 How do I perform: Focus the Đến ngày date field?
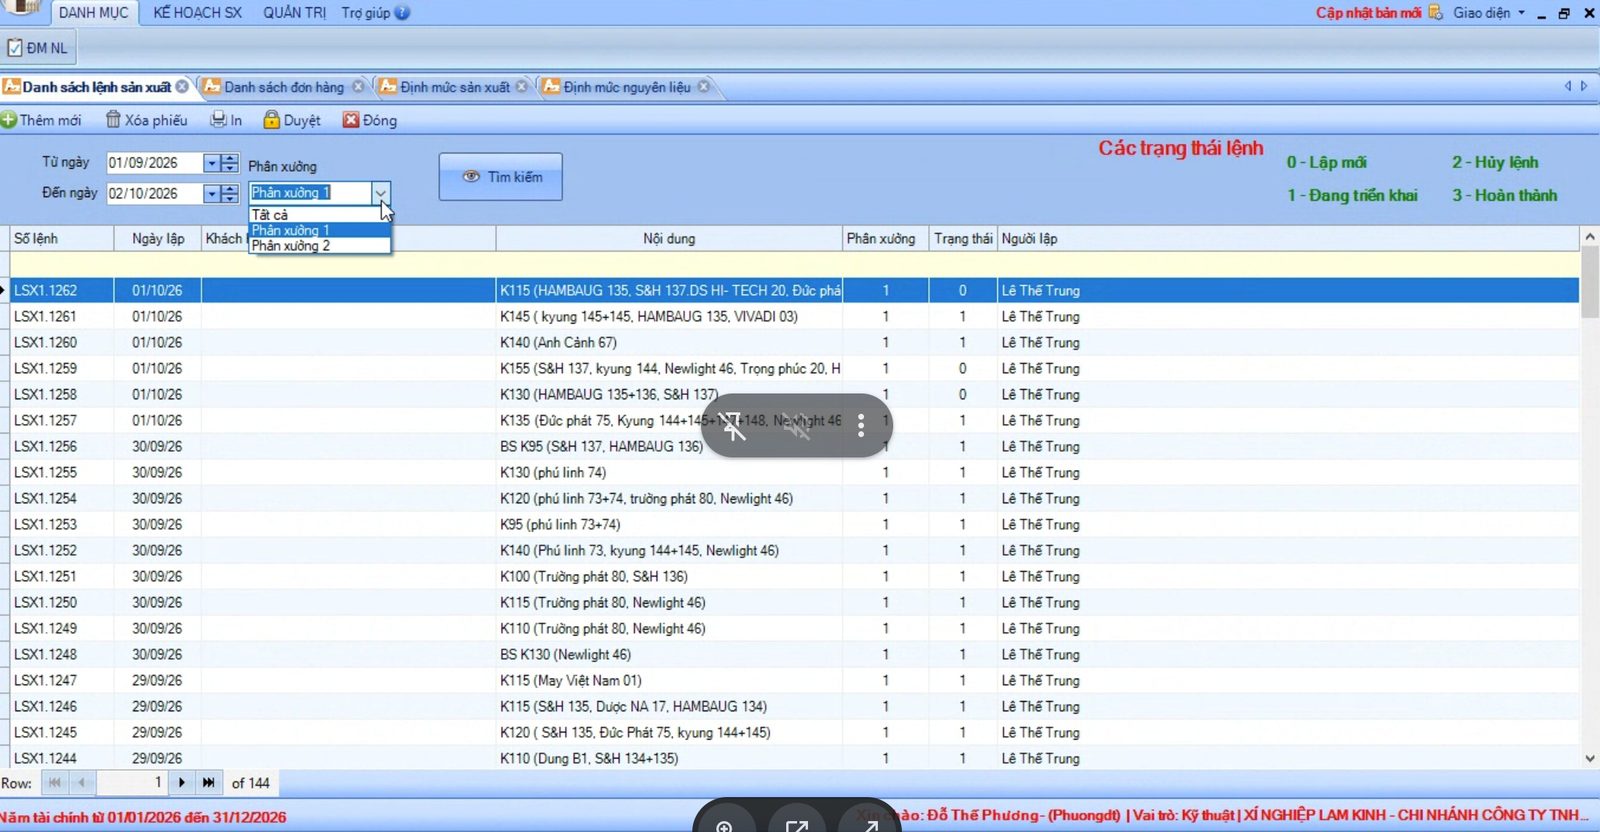(154, 194)
